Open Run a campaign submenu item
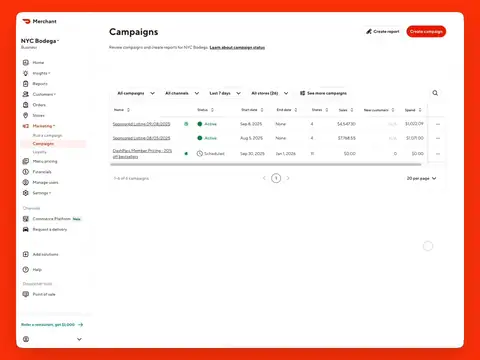This screenshot has width=480, height=360. click(47, 135)
